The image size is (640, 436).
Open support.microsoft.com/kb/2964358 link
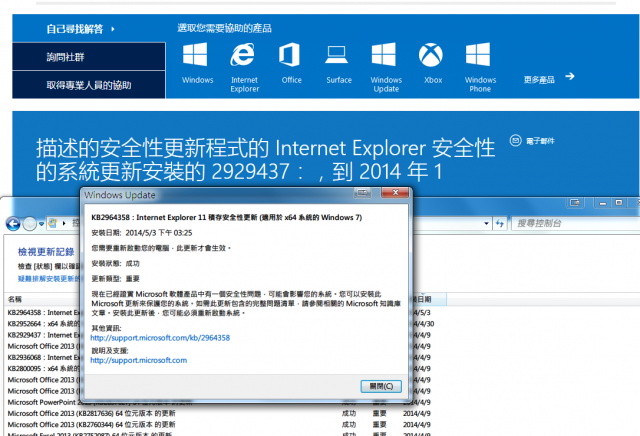(x=160, y=338)
